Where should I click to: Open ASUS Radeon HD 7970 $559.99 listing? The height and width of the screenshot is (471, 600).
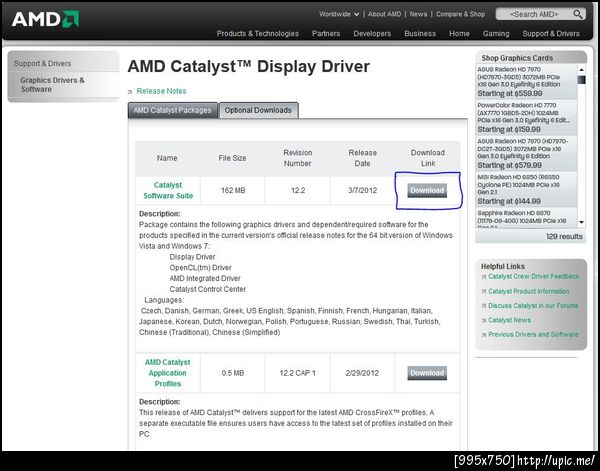526,81
